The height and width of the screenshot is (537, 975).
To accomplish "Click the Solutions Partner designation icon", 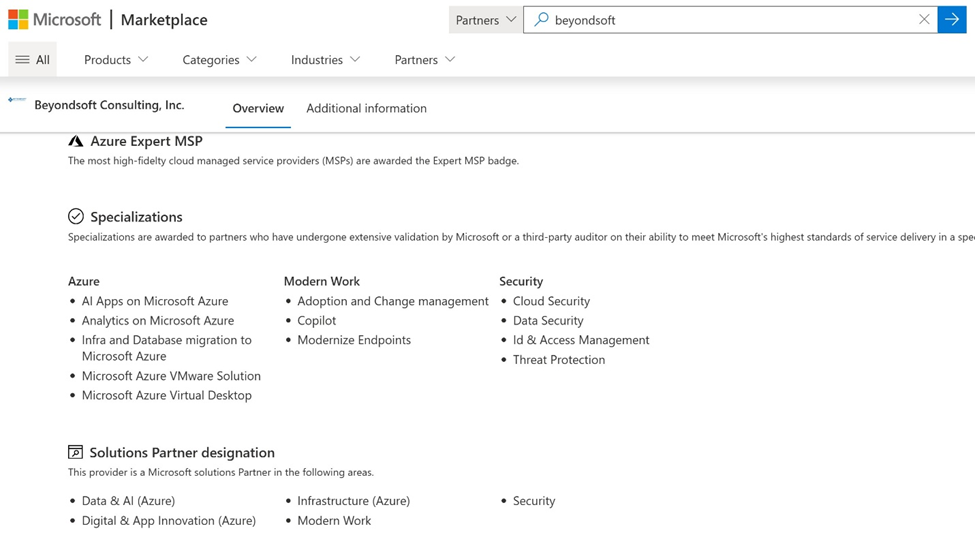I will point(76,452).
